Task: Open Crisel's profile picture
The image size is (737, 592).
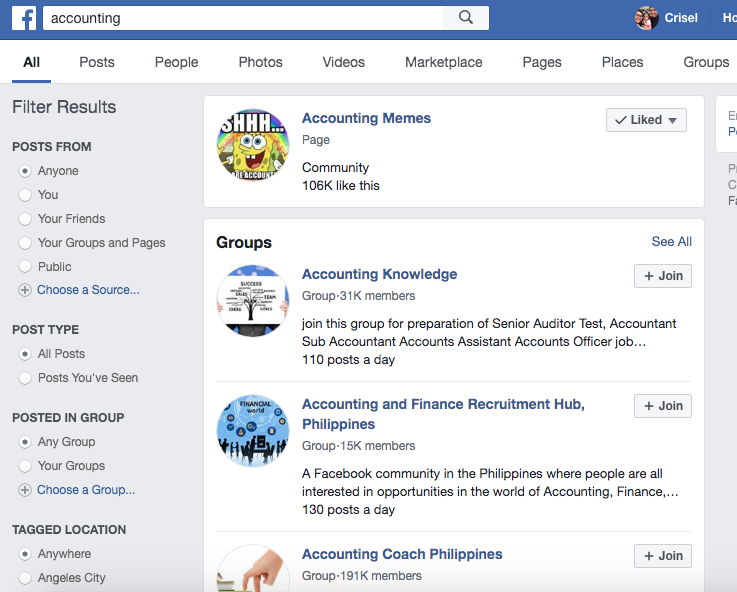Action: tap(646, 18)
